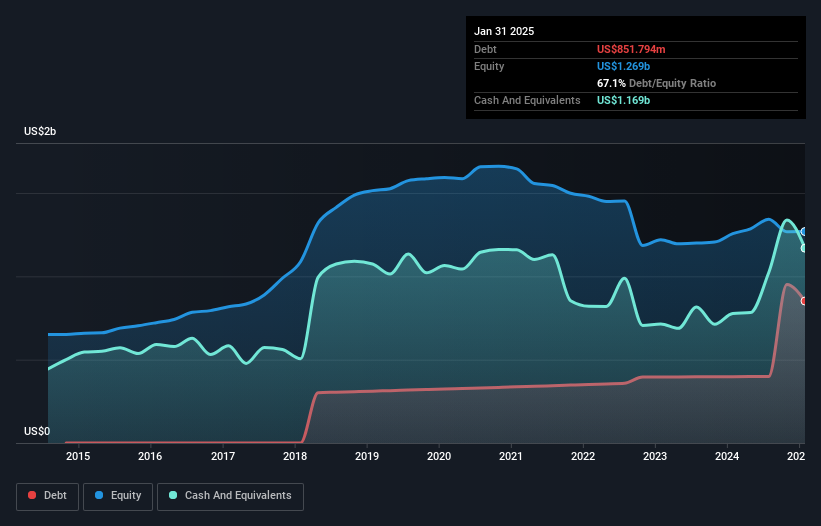Click the teal Cash endpoint marker

click(804, 248)
